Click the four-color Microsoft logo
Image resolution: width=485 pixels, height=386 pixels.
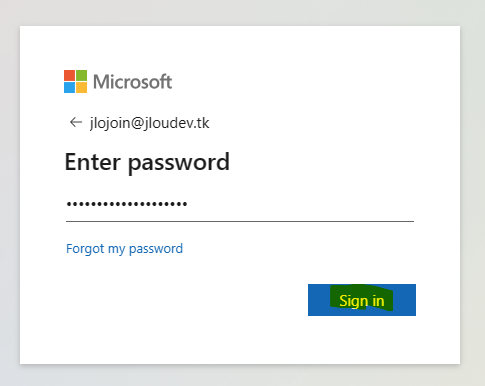[75, 81]
